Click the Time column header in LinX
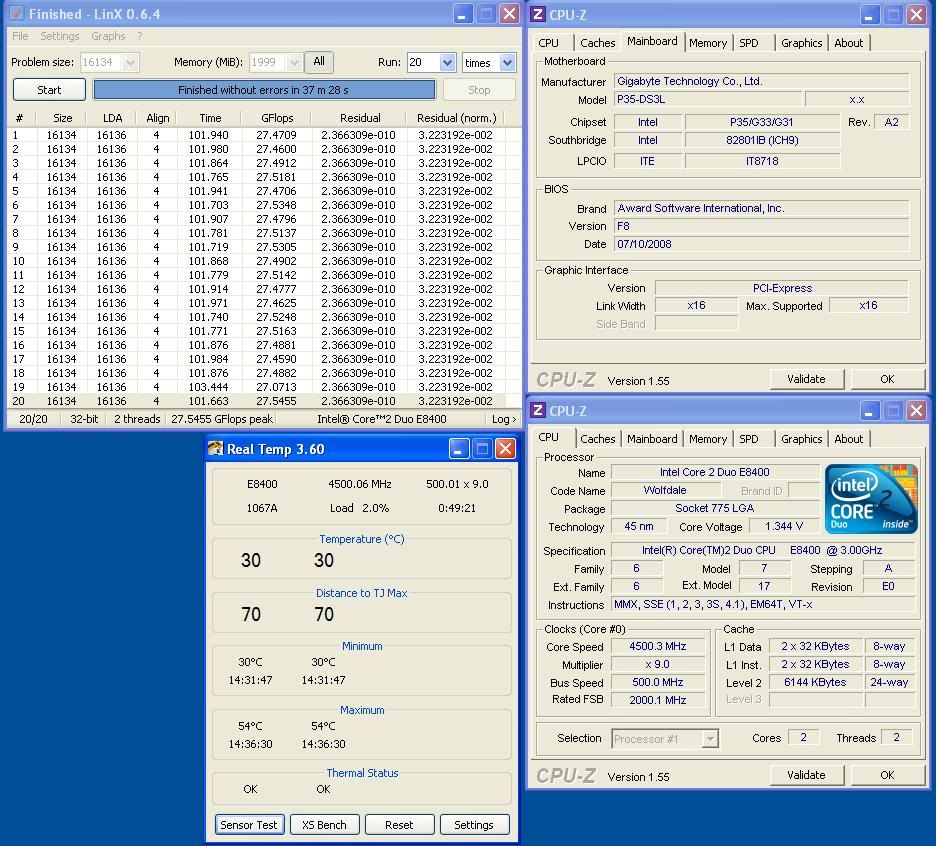This screenshot has height=846, width=936. click(x=210, y=118)
